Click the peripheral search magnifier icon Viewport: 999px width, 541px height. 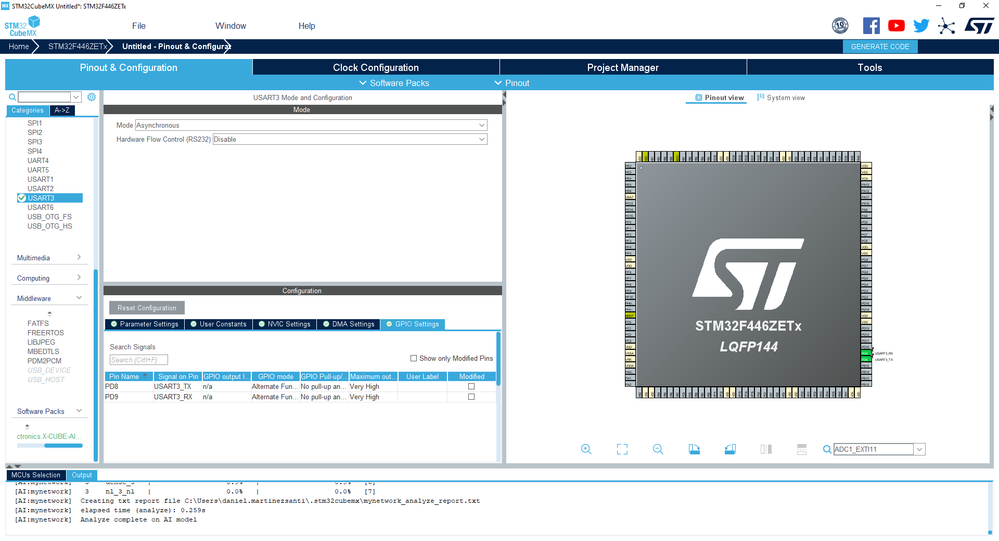(x=12, y=97)
